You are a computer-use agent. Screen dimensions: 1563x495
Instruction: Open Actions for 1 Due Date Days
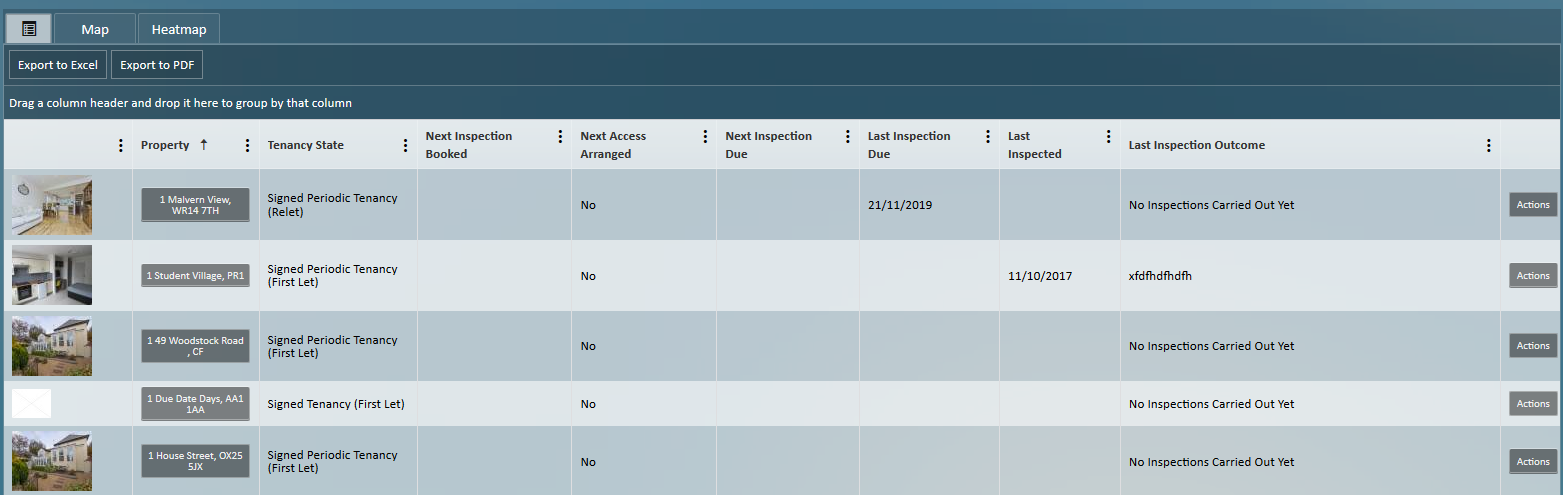[x=1532, y=404]
